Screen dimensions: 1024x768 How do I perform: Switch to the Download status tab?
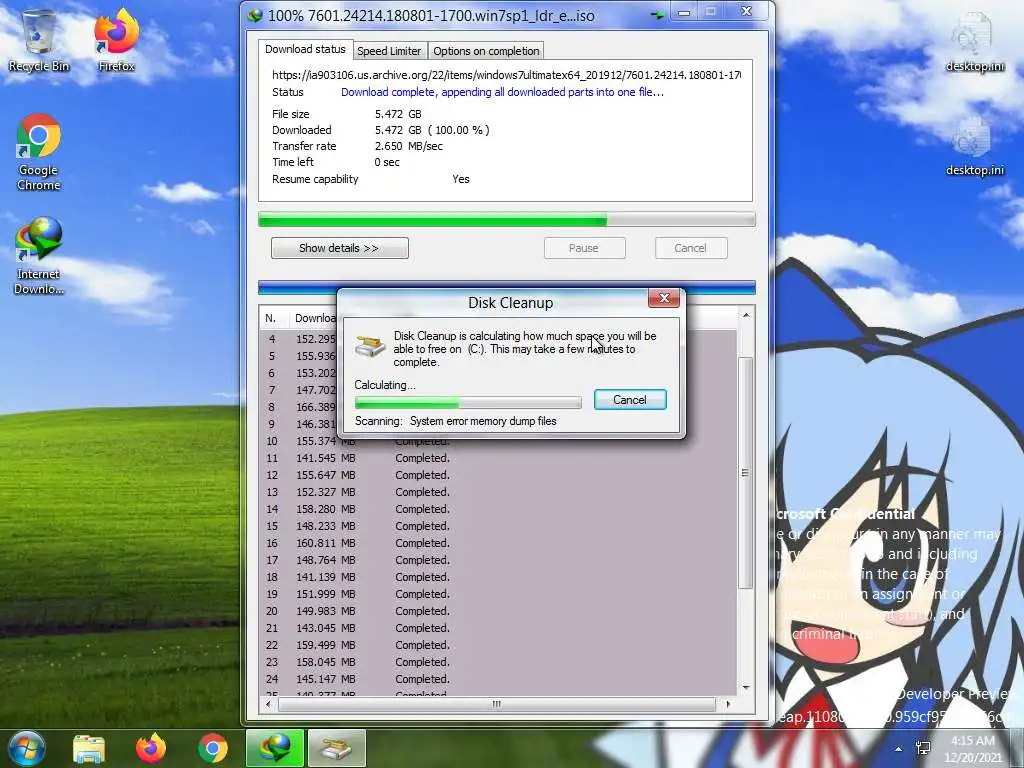coord(305,49)
